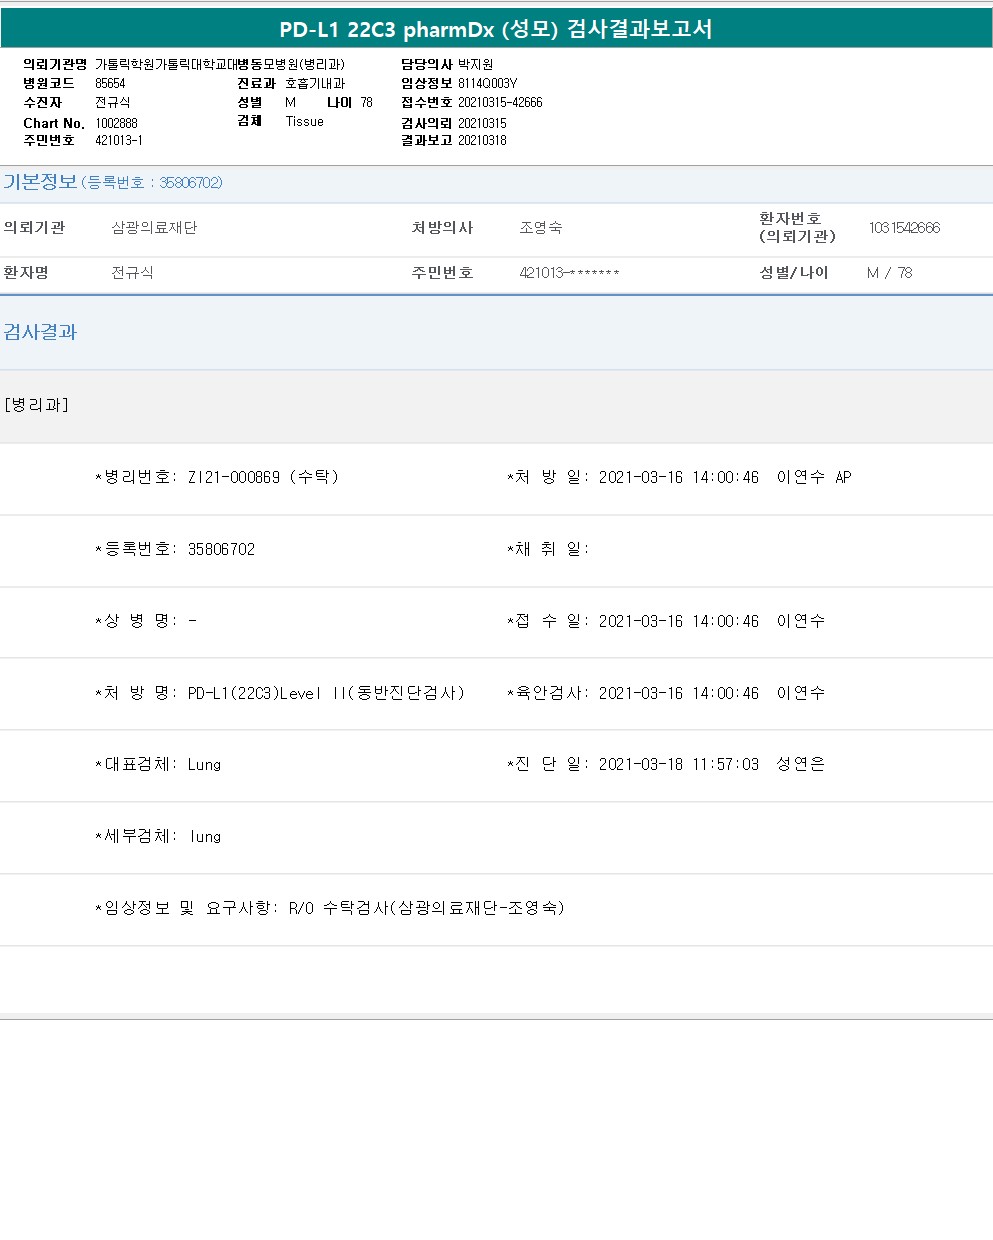This screenshot has width=993, height=1240.
Task: Click detailed specimen value 'lung' beside 세부검체
Action: pyautogui.click(x=205, y=837)
